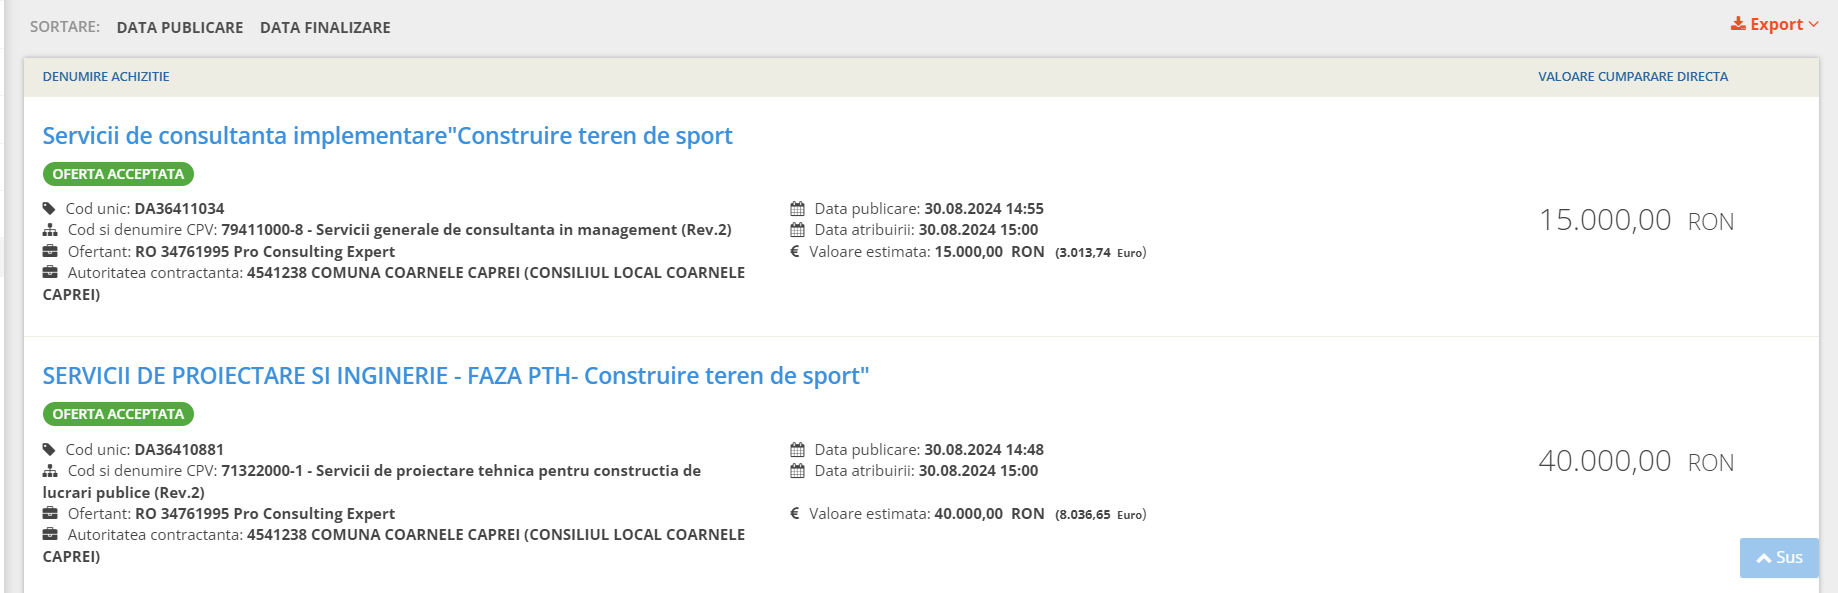The width and height of the screenshot is (1838, 593).
Task: Click Ofertant briefcase icon in consultanta row
Action: tap(50, 251)
